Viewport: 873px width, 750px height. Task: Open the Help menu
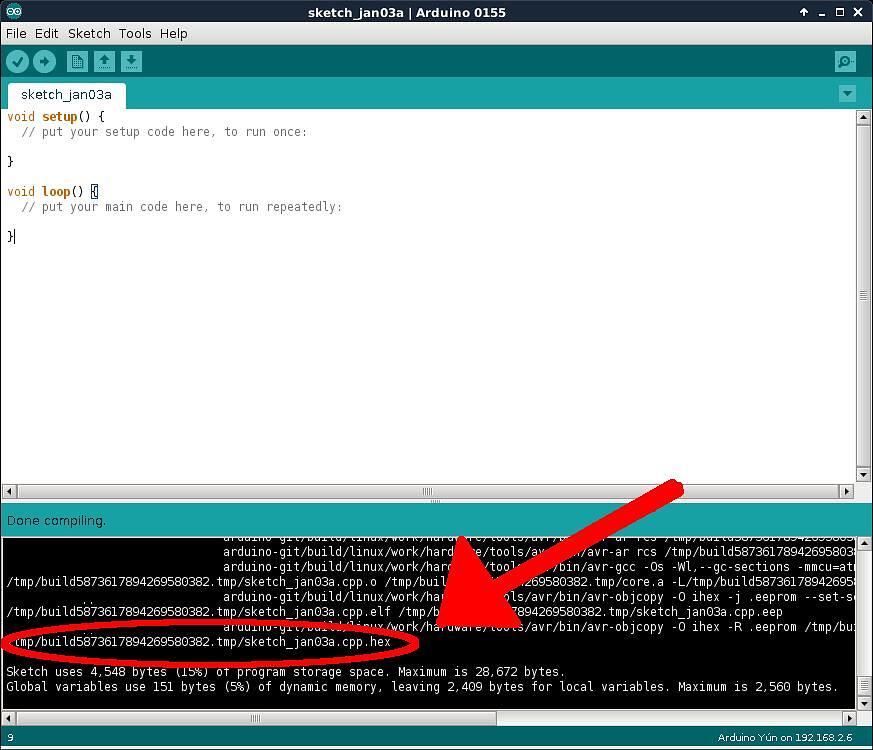(173, 33)
